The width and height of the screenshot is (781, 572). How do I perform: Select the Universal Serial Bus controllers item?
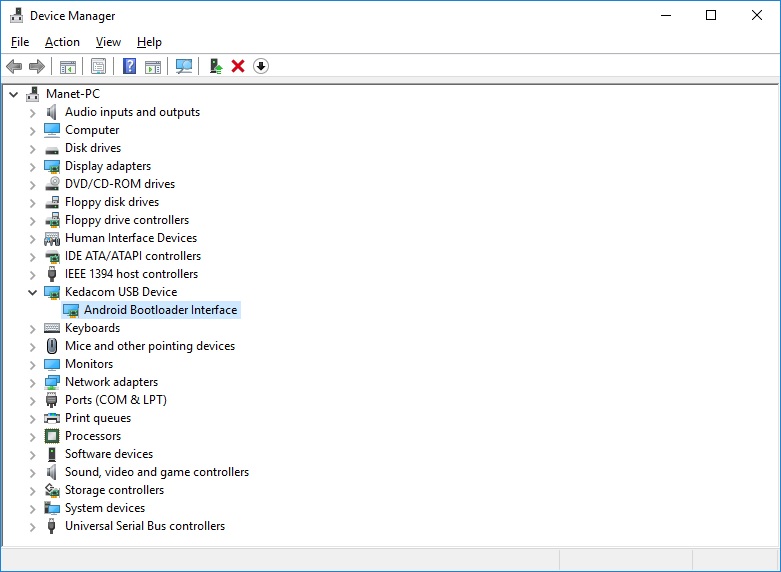click(144, 526)
